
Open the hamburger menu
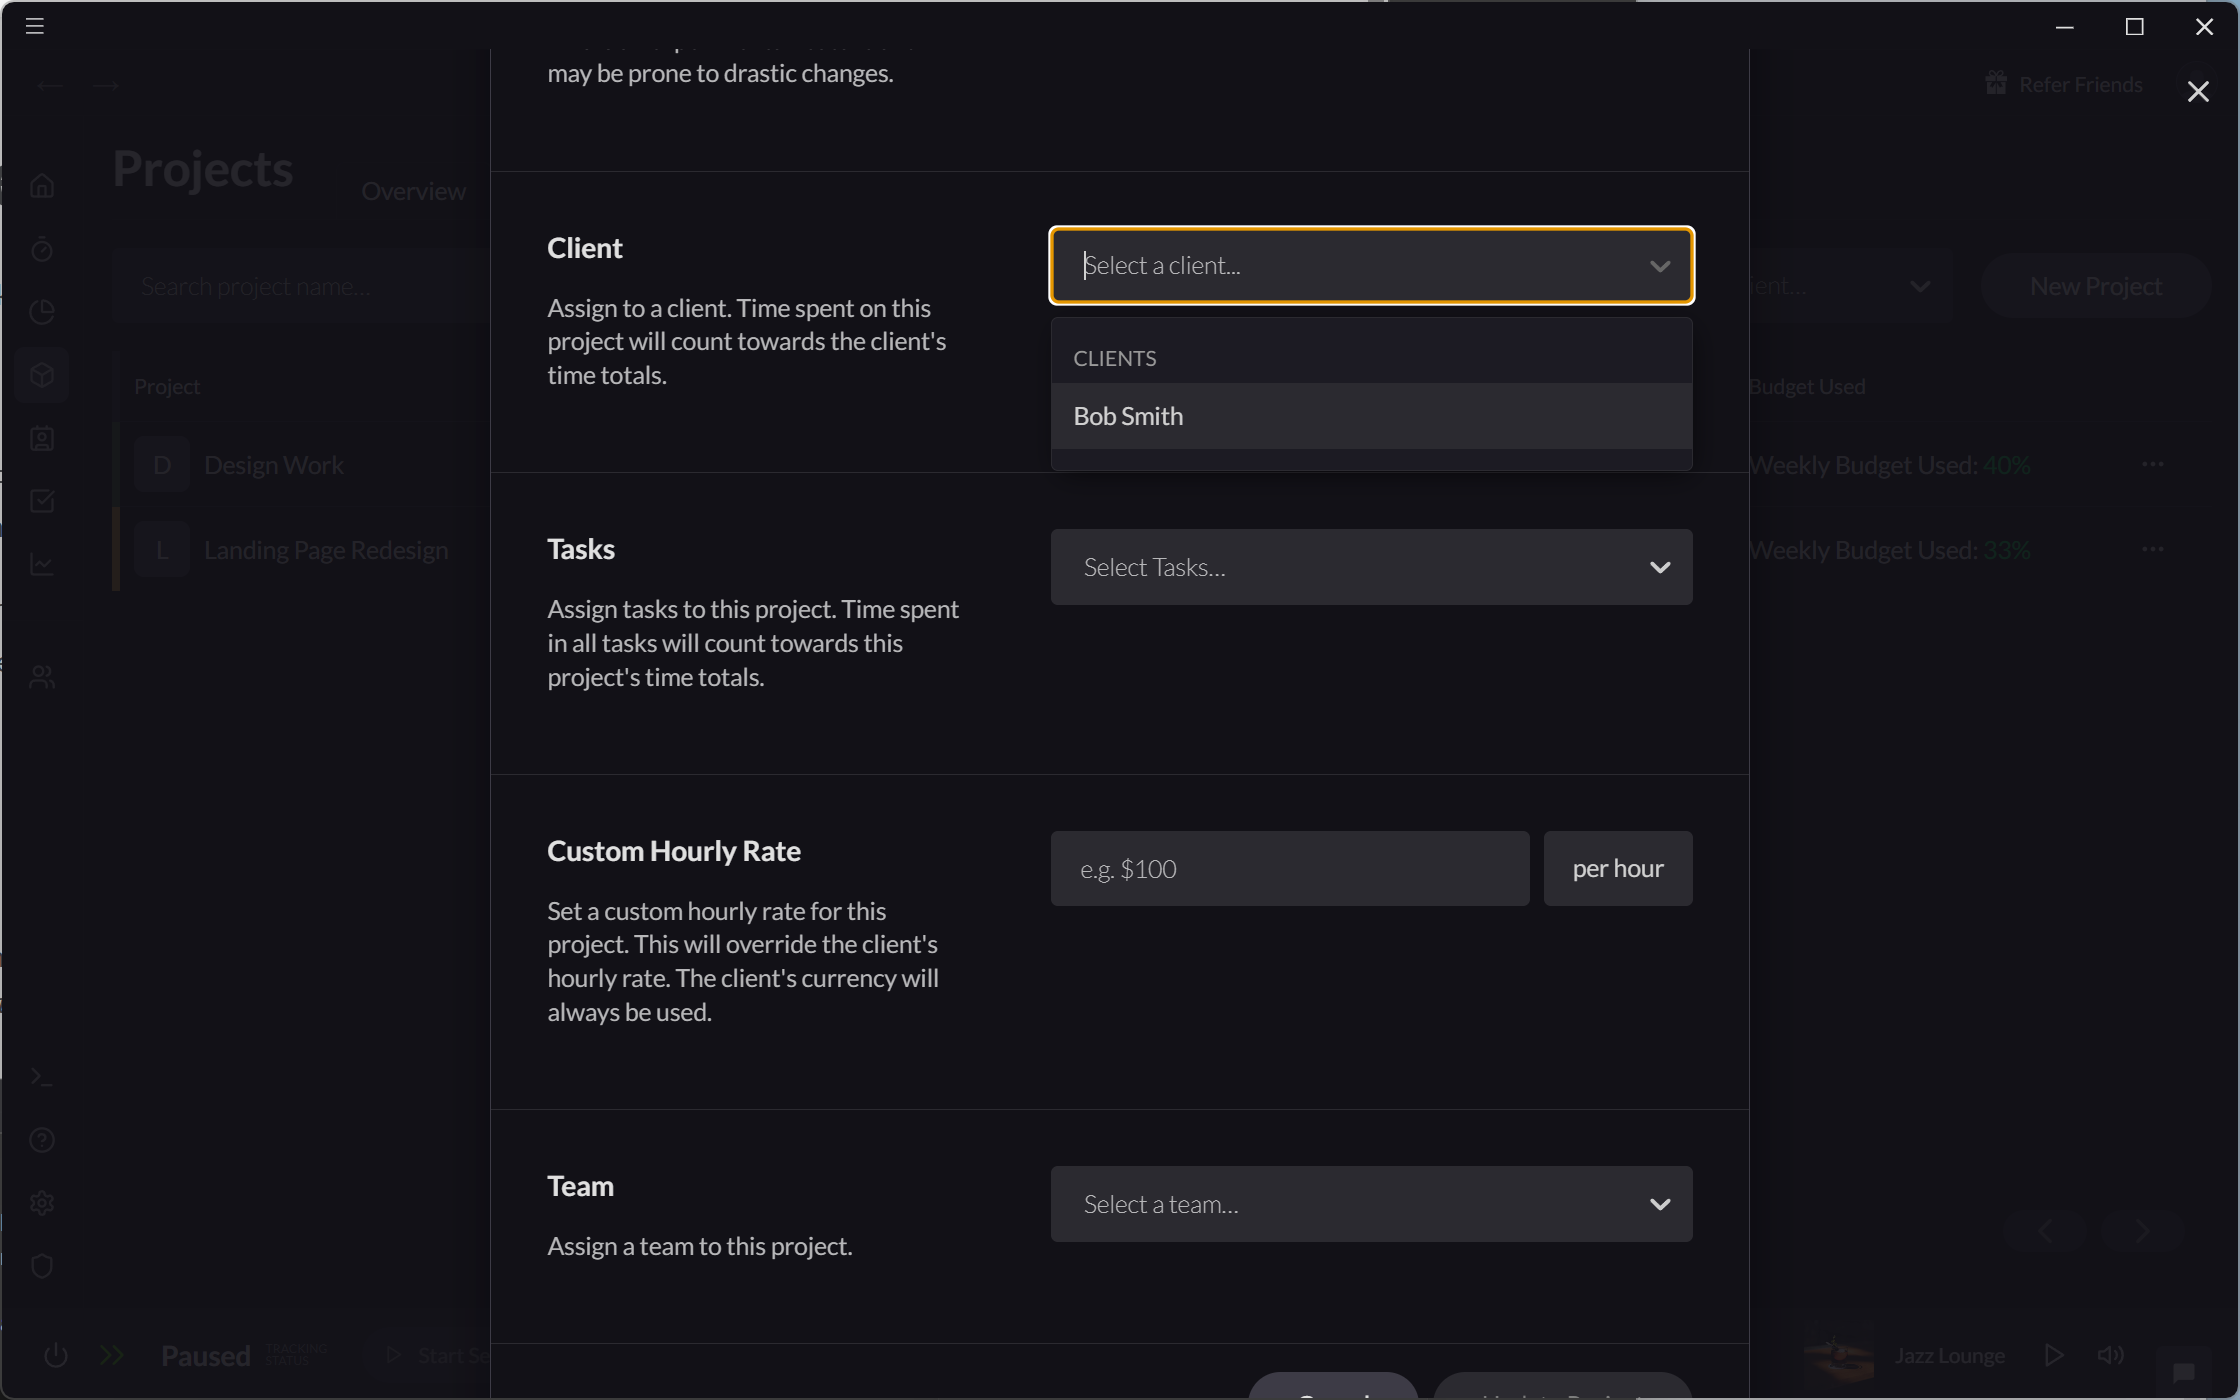tap(34, 25)
